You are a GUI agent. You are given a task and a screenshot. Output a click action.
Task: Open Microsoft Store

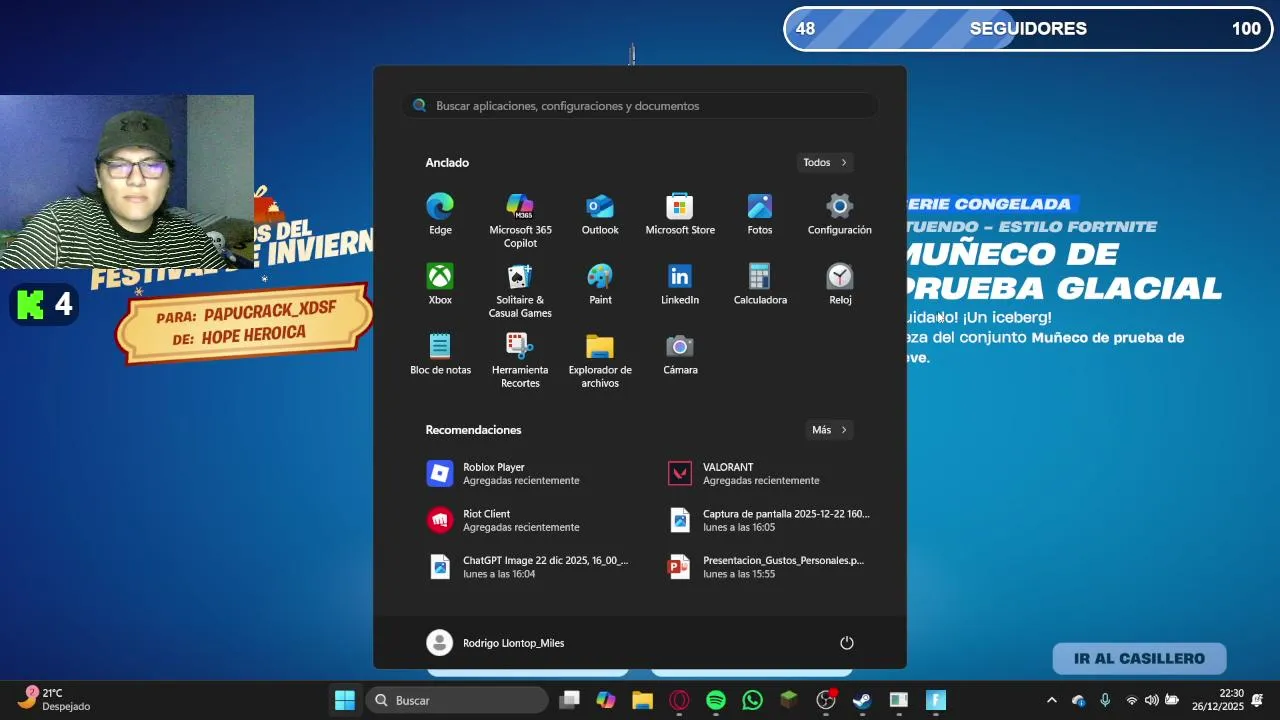pos(680,215)
